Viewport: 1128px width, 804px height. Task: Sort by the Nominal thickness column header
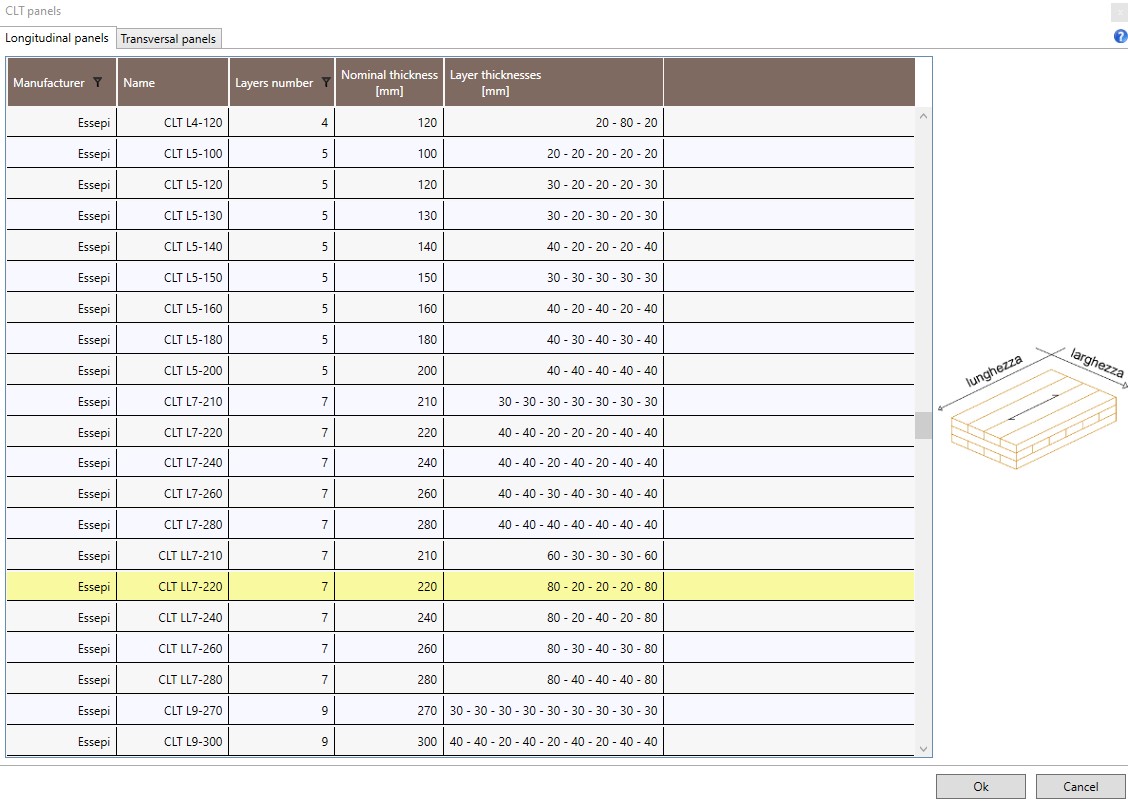tap(389, 83)
